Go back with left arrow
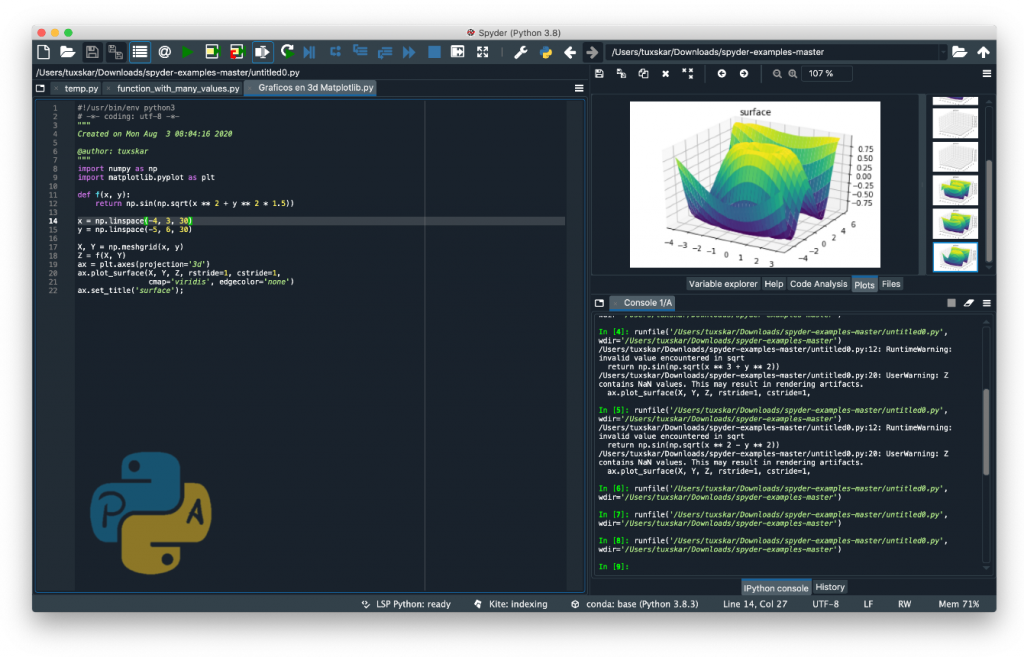The width and height of the screenshot is (1024, 657). 569,52
